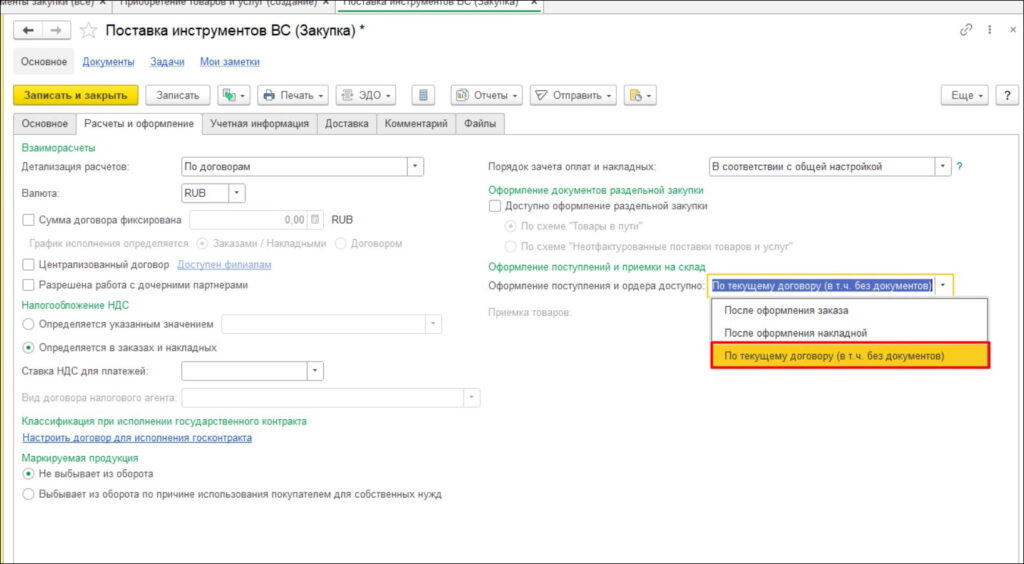Click the Детализация расчетов По договорам field
This screenshot has width=1024, height=564.
click(x=295, y=166)
